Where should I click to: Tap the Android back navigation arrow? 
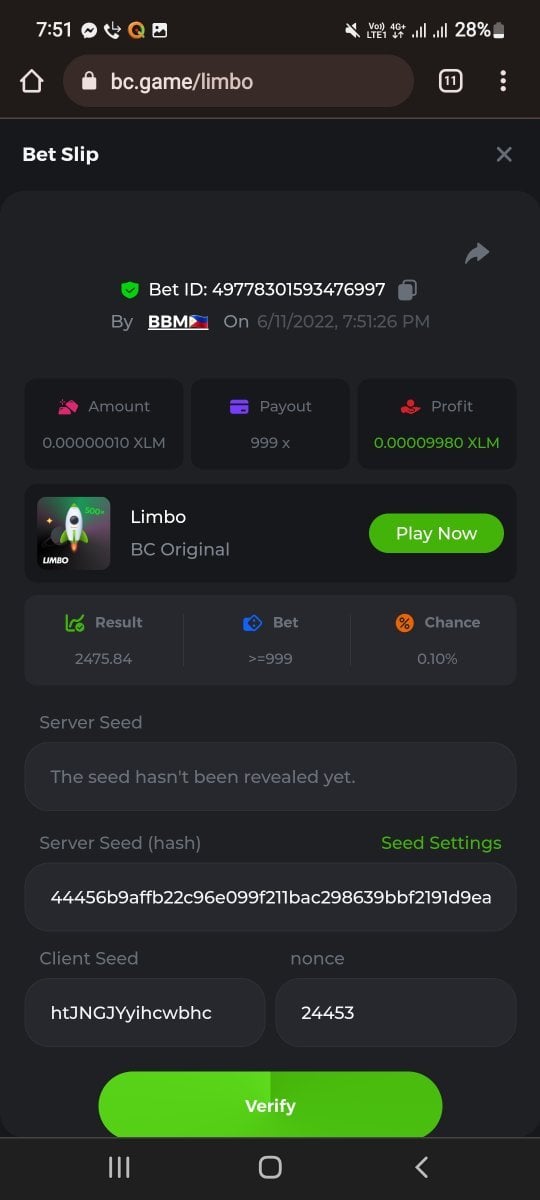pos(421,1167)
